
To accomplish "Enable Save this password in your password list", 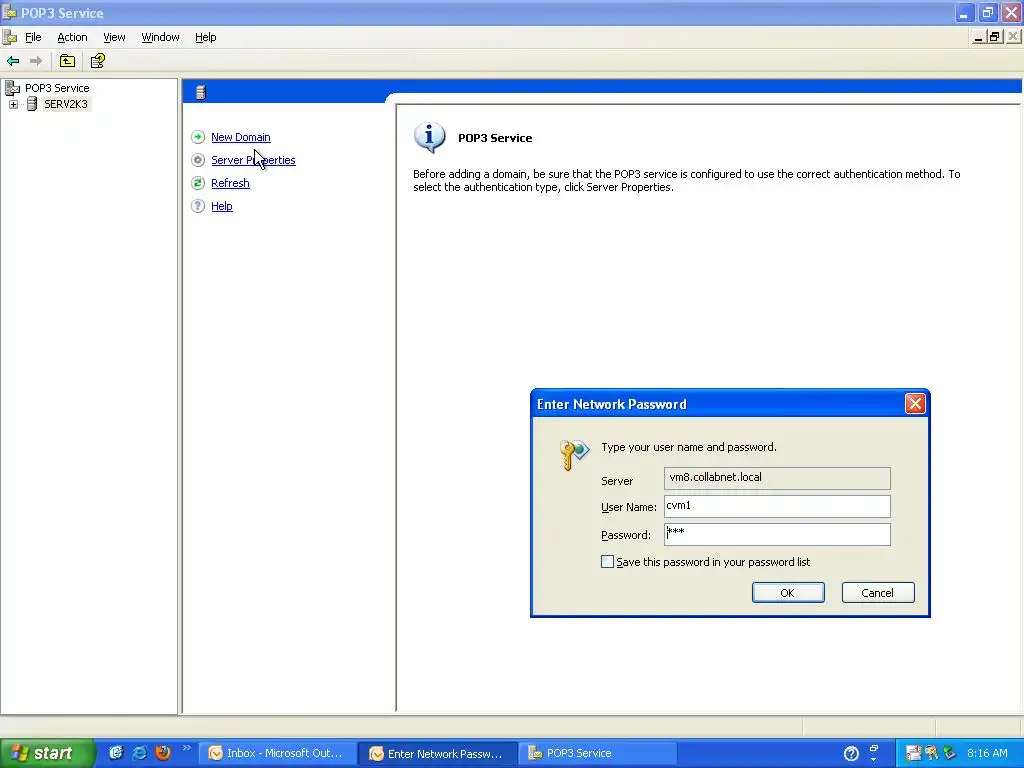I will pos(607,562).
